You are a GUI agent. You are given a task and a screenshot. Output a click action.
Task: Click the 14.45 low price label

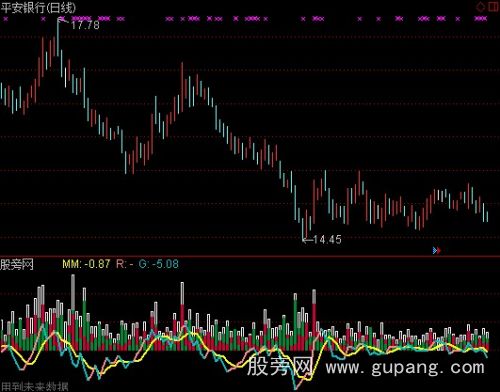pyautogui.click(x=327, y=240)
